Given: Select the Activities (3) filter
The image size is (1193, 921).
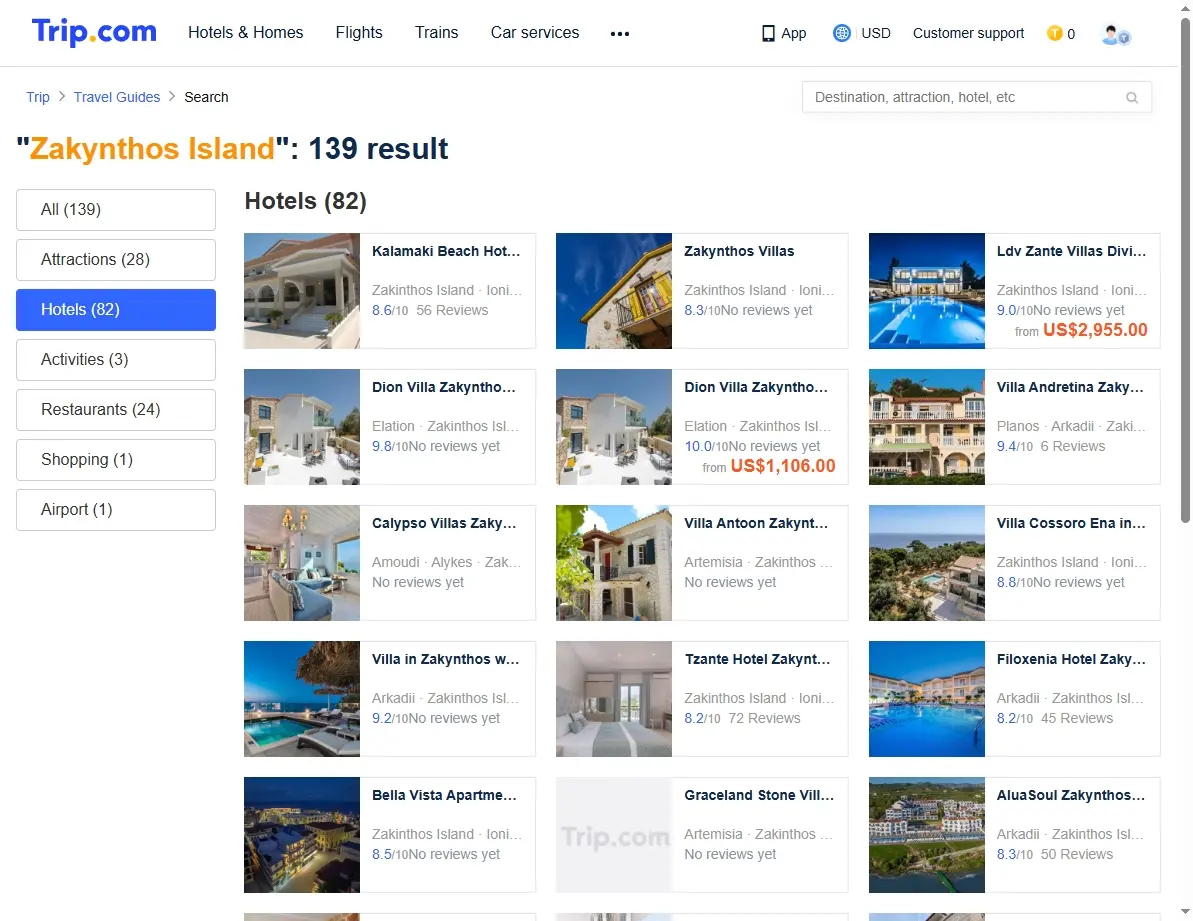Looking at the screenshot, I should (x=116, y=360).
